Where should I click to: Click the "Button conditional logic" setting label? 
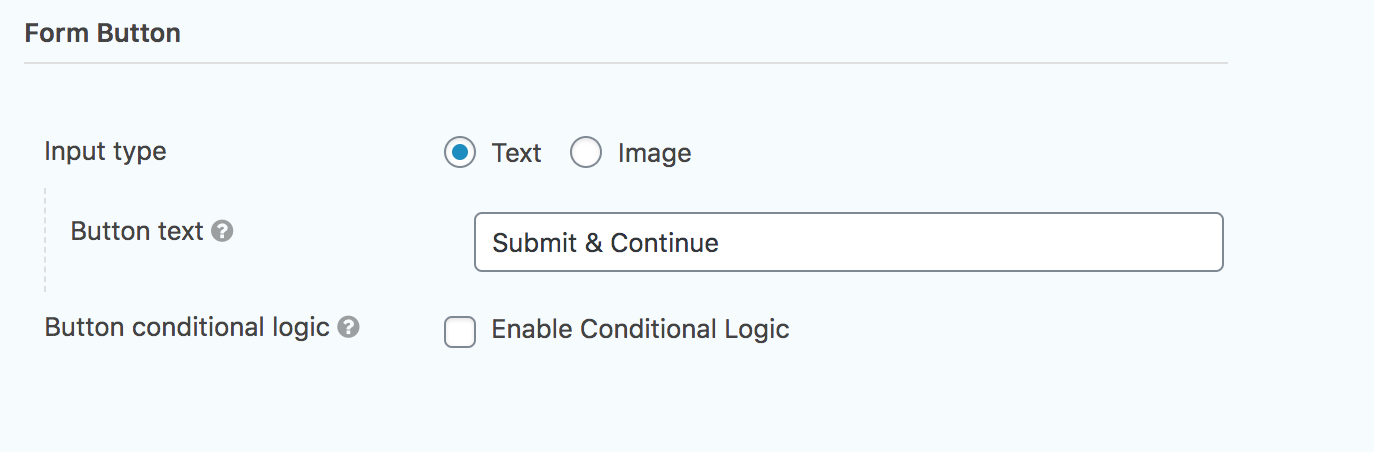click(187, 327)
